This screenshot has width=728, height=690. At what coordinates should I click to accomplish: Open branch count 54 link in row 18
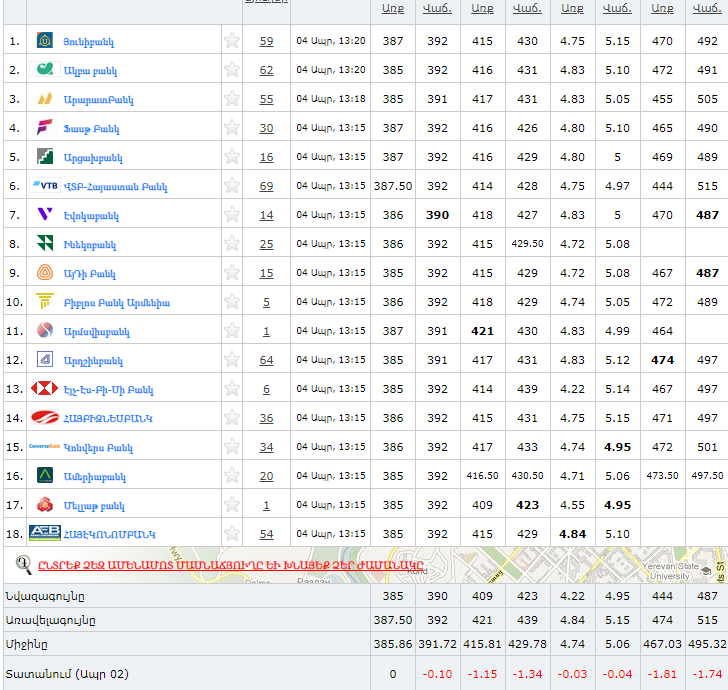(x=266, y=534)
